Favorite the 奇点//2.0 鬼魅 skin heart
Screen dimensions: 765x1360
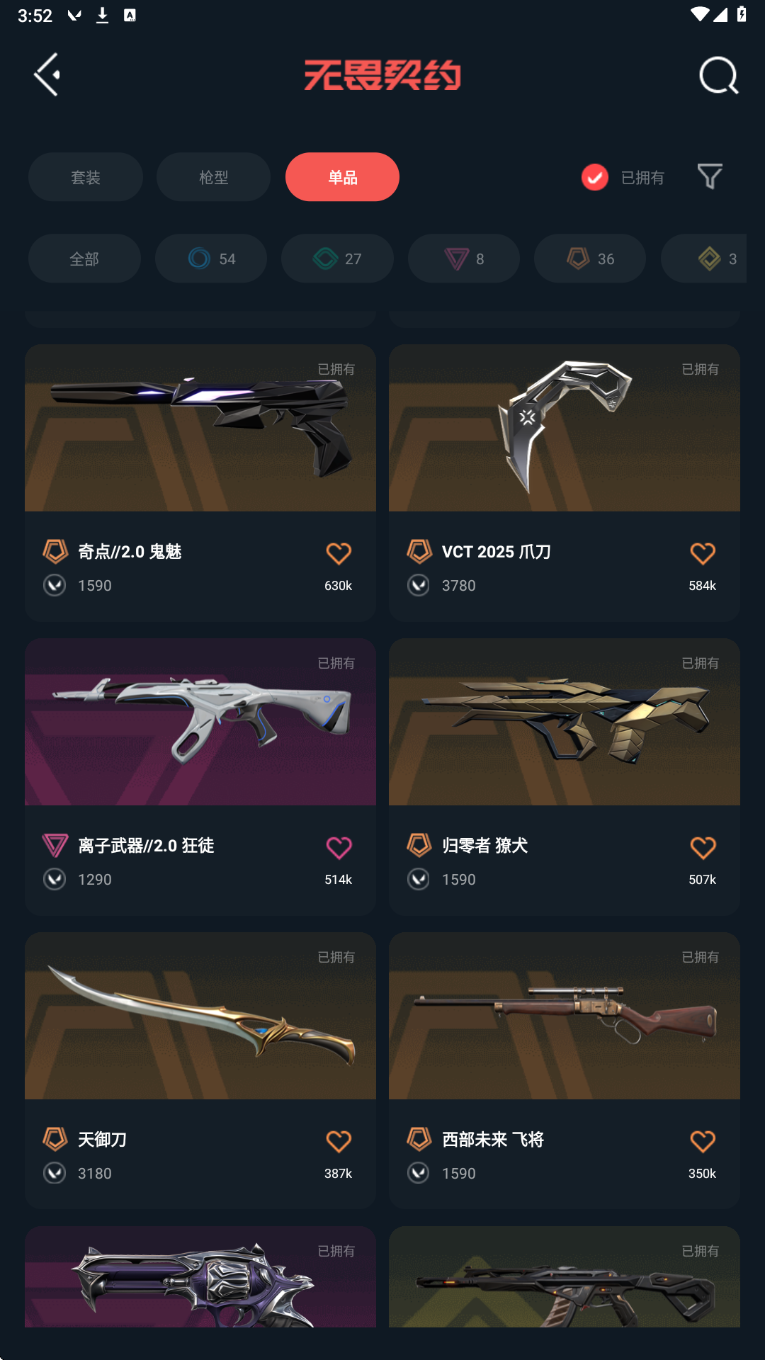[x=339, y=553]
